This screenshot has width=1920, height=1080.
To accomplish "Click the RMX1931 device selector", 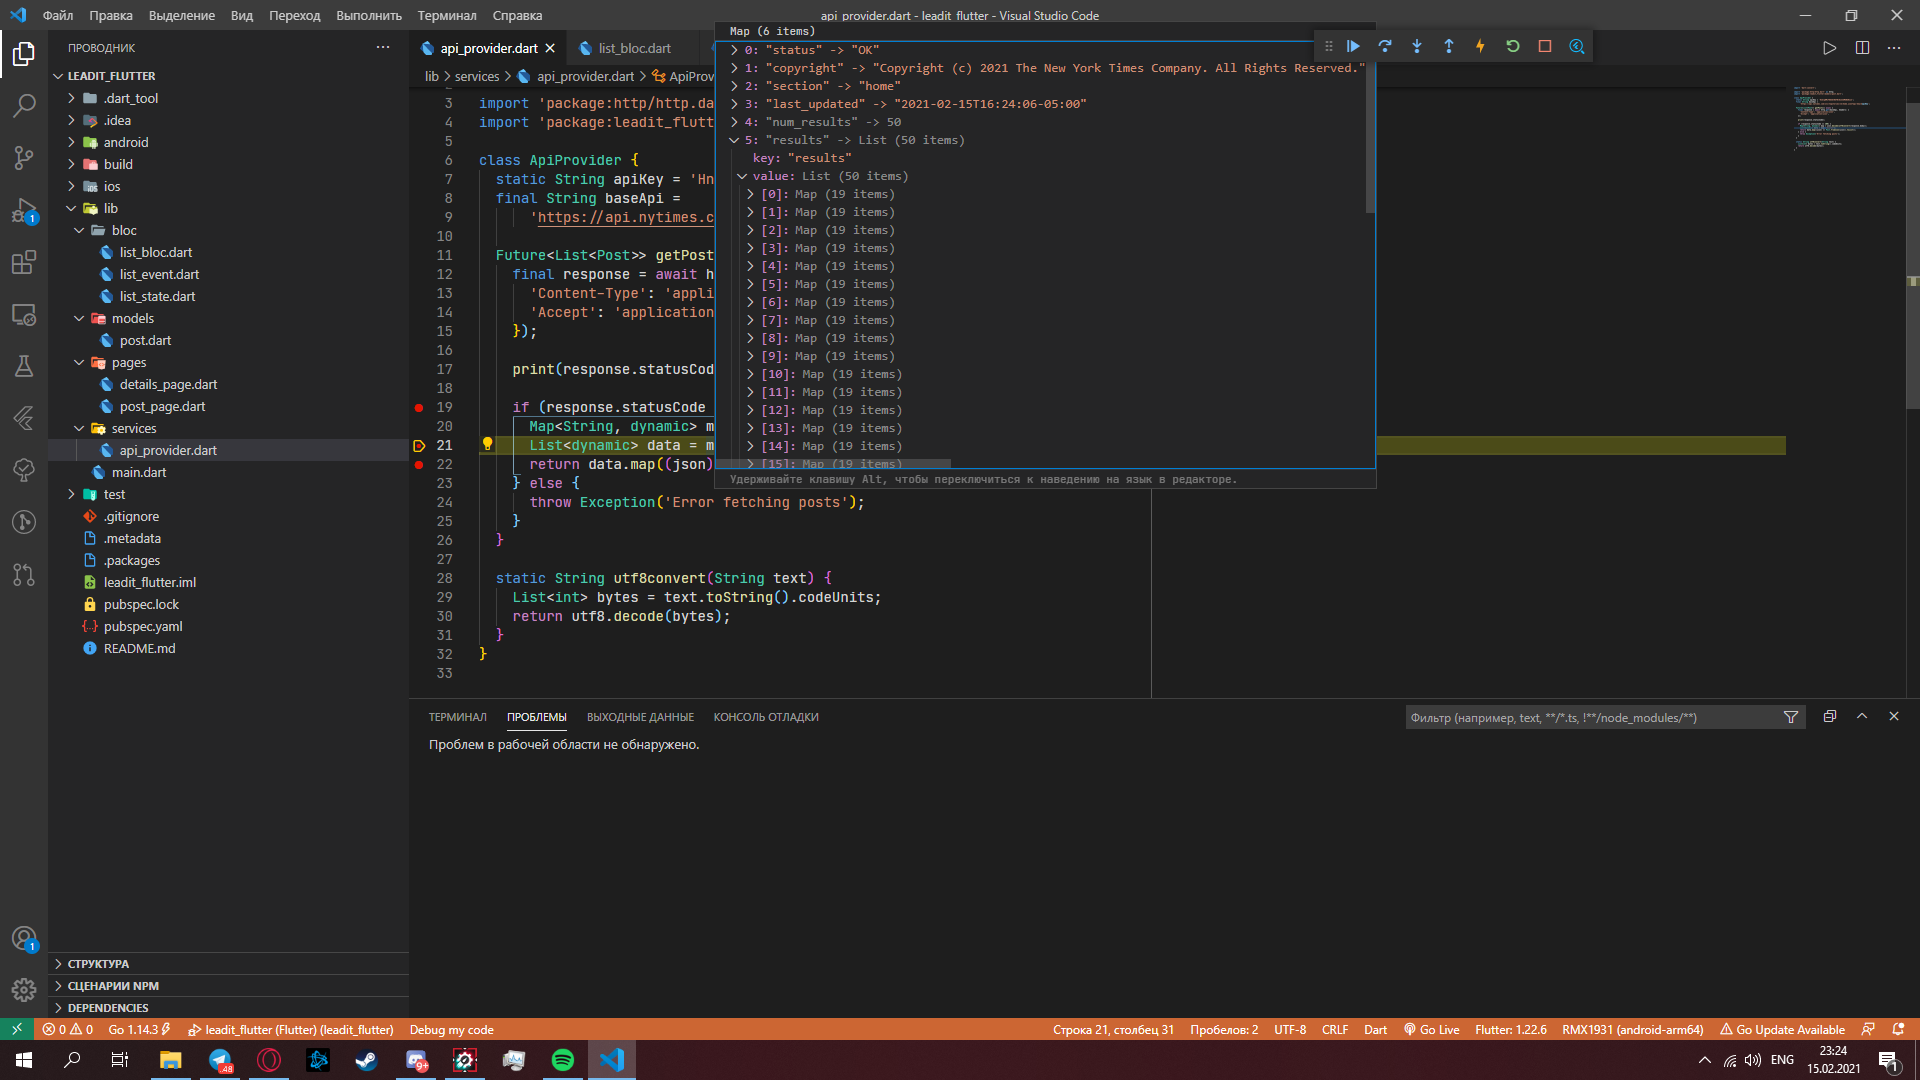I will [1632, 1029].
